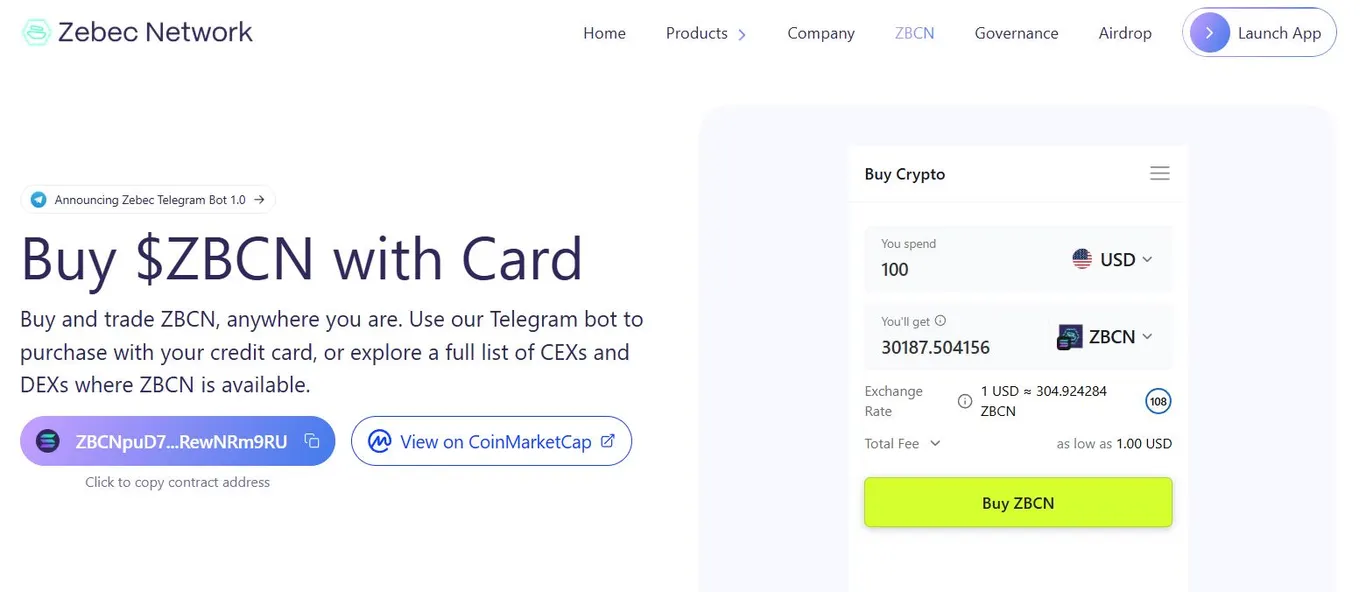Open the ZBCN token selector dropdown
Image resolution: width=1366 pixels, height=592 pixels.
(1105, 337)
